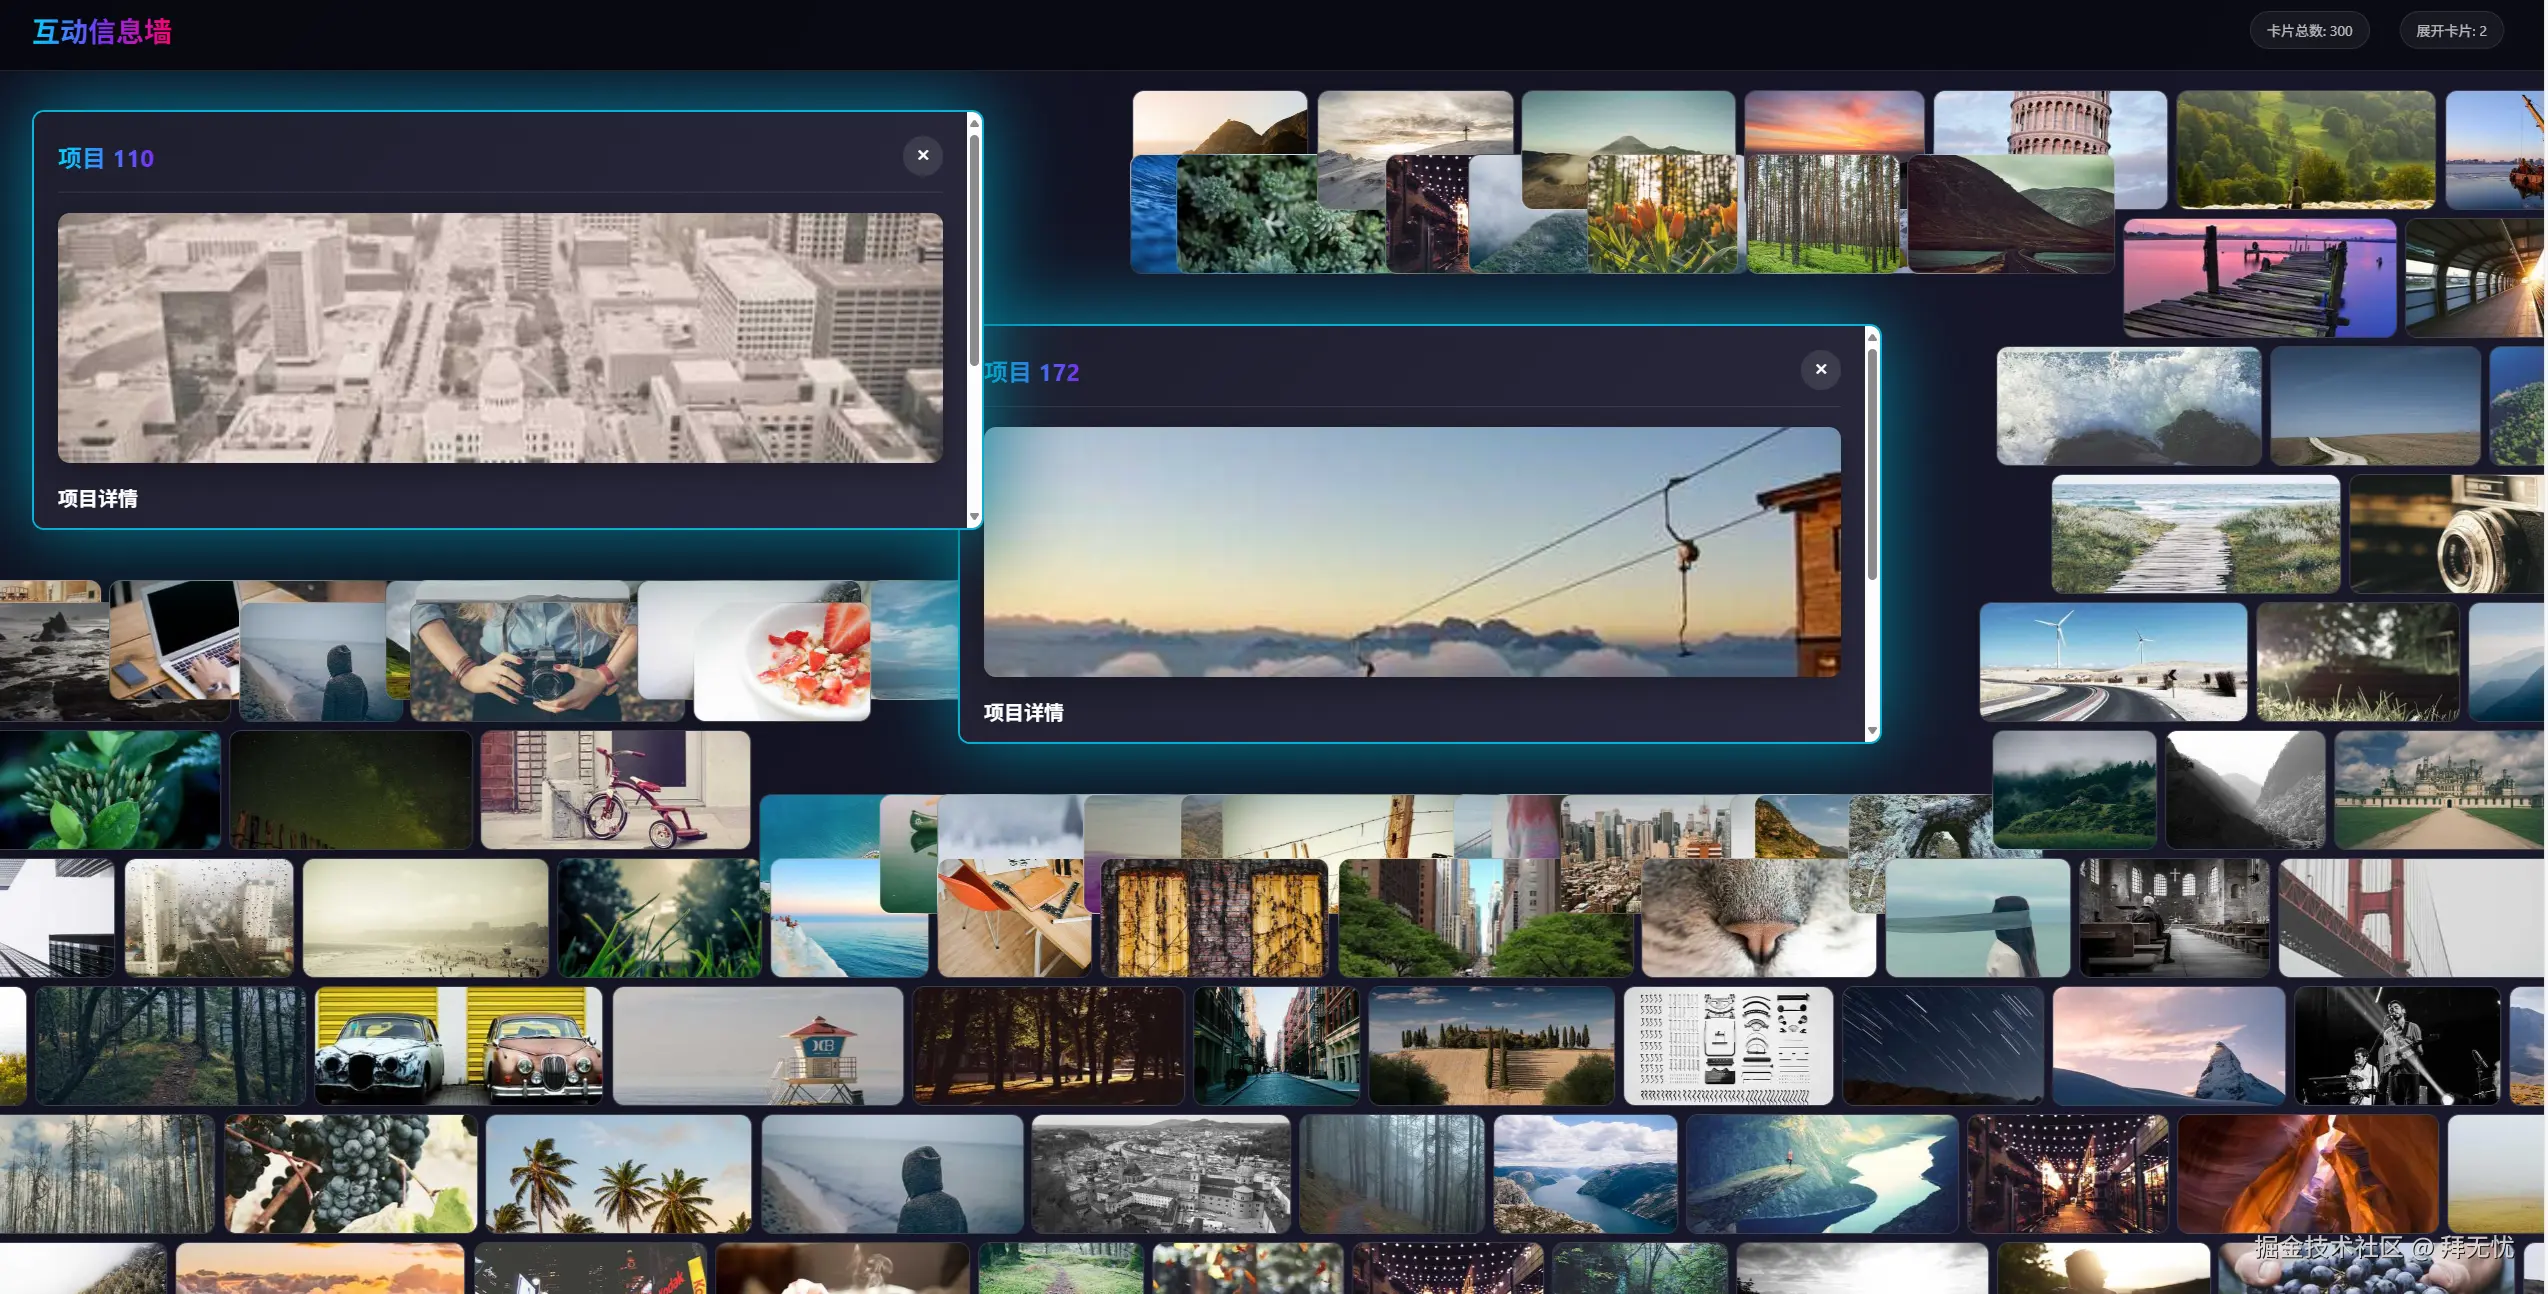Open the strawberry dessert bowl card
Image resolution: width=2548 pixels, height=1294 pixels.
pos(790,662)
